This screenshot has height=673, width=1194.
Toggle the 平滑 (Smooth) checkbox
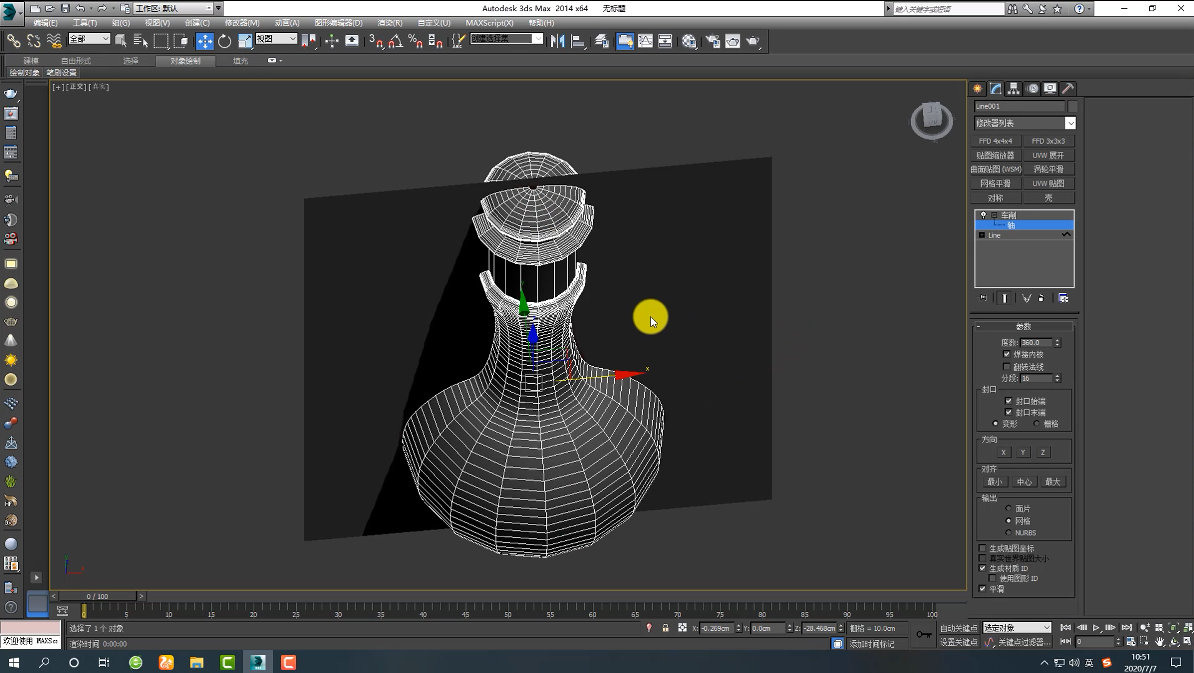click(x=982, y=588)
